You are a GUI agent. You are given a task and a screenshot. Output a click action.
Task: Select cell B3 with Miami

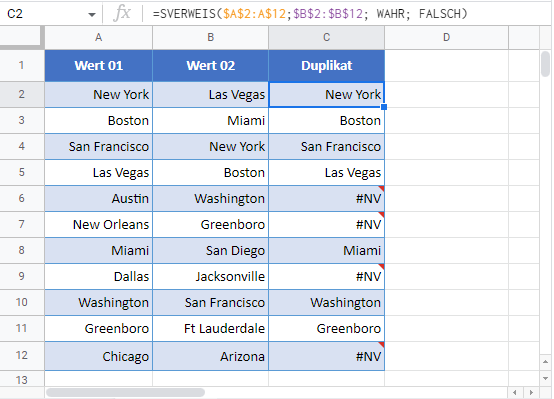pos(211,121)
